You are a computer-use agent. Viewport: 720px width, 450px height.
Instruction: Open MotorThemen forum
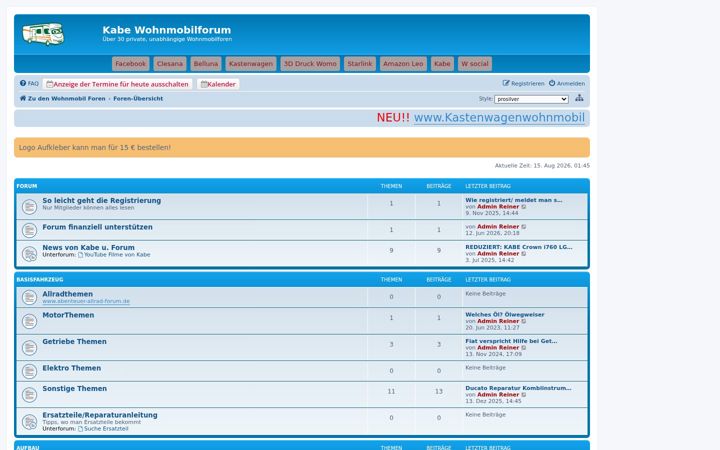pos(68,315)
